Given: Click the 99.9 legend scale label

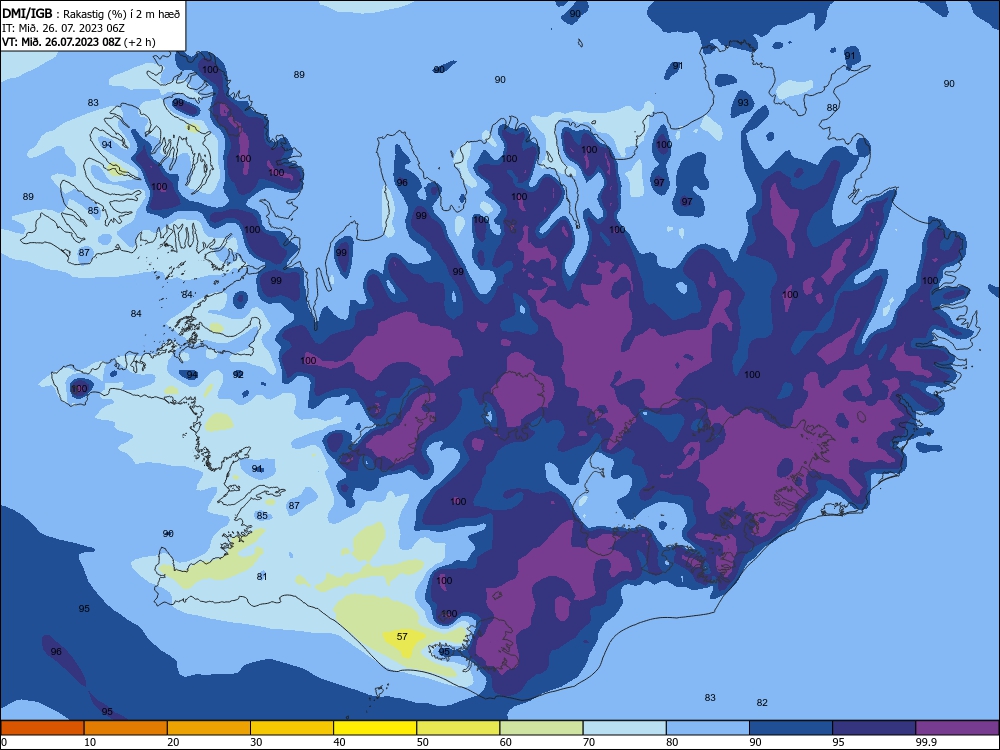Looking at the screenshot, I should [925, 742].
